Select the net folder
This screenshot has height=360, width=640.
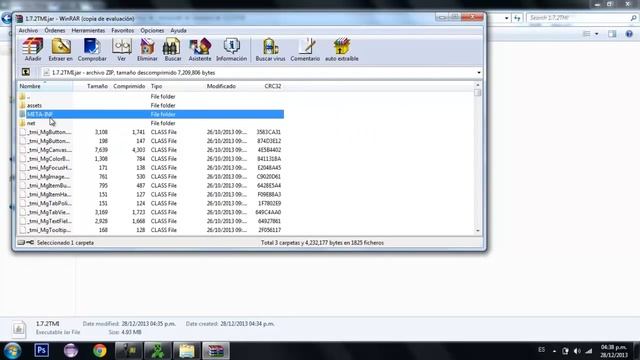coord(151,123)
